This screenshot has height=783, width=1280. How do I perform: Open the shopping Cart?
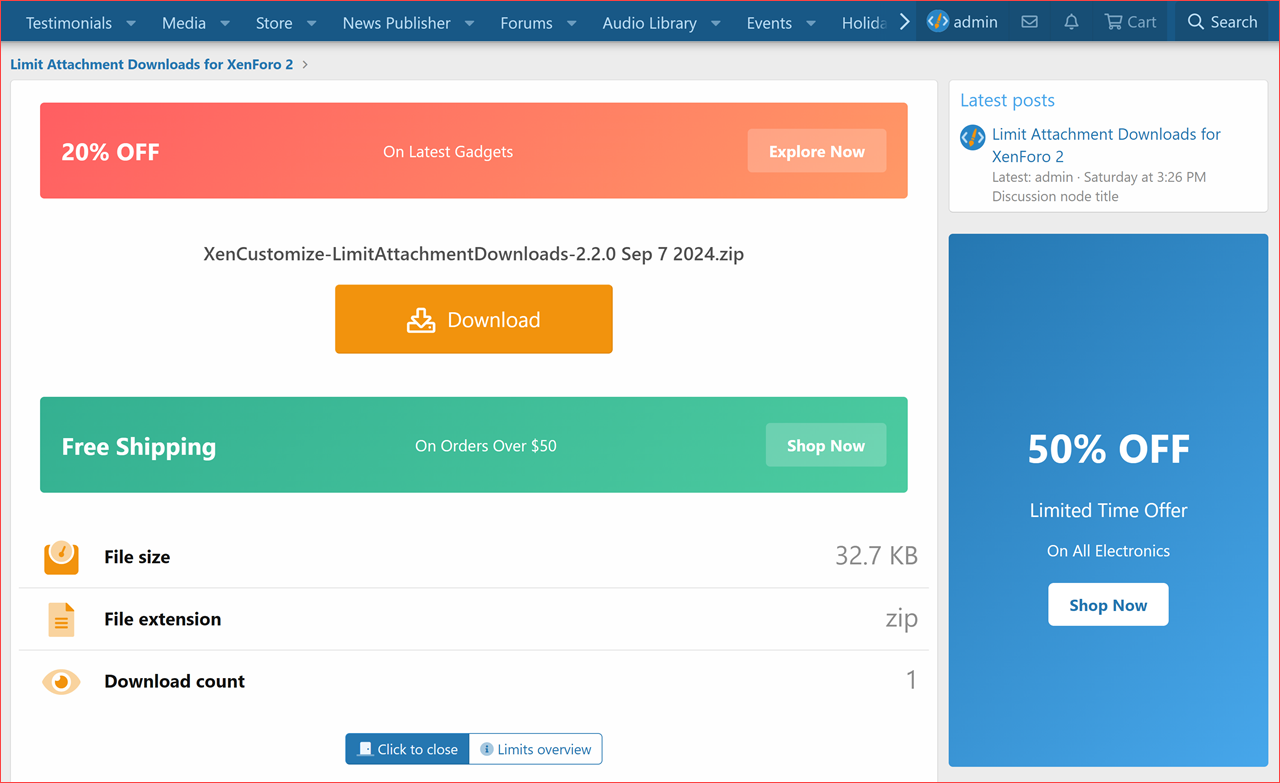pyautogui.click(x=1130, y=22)
